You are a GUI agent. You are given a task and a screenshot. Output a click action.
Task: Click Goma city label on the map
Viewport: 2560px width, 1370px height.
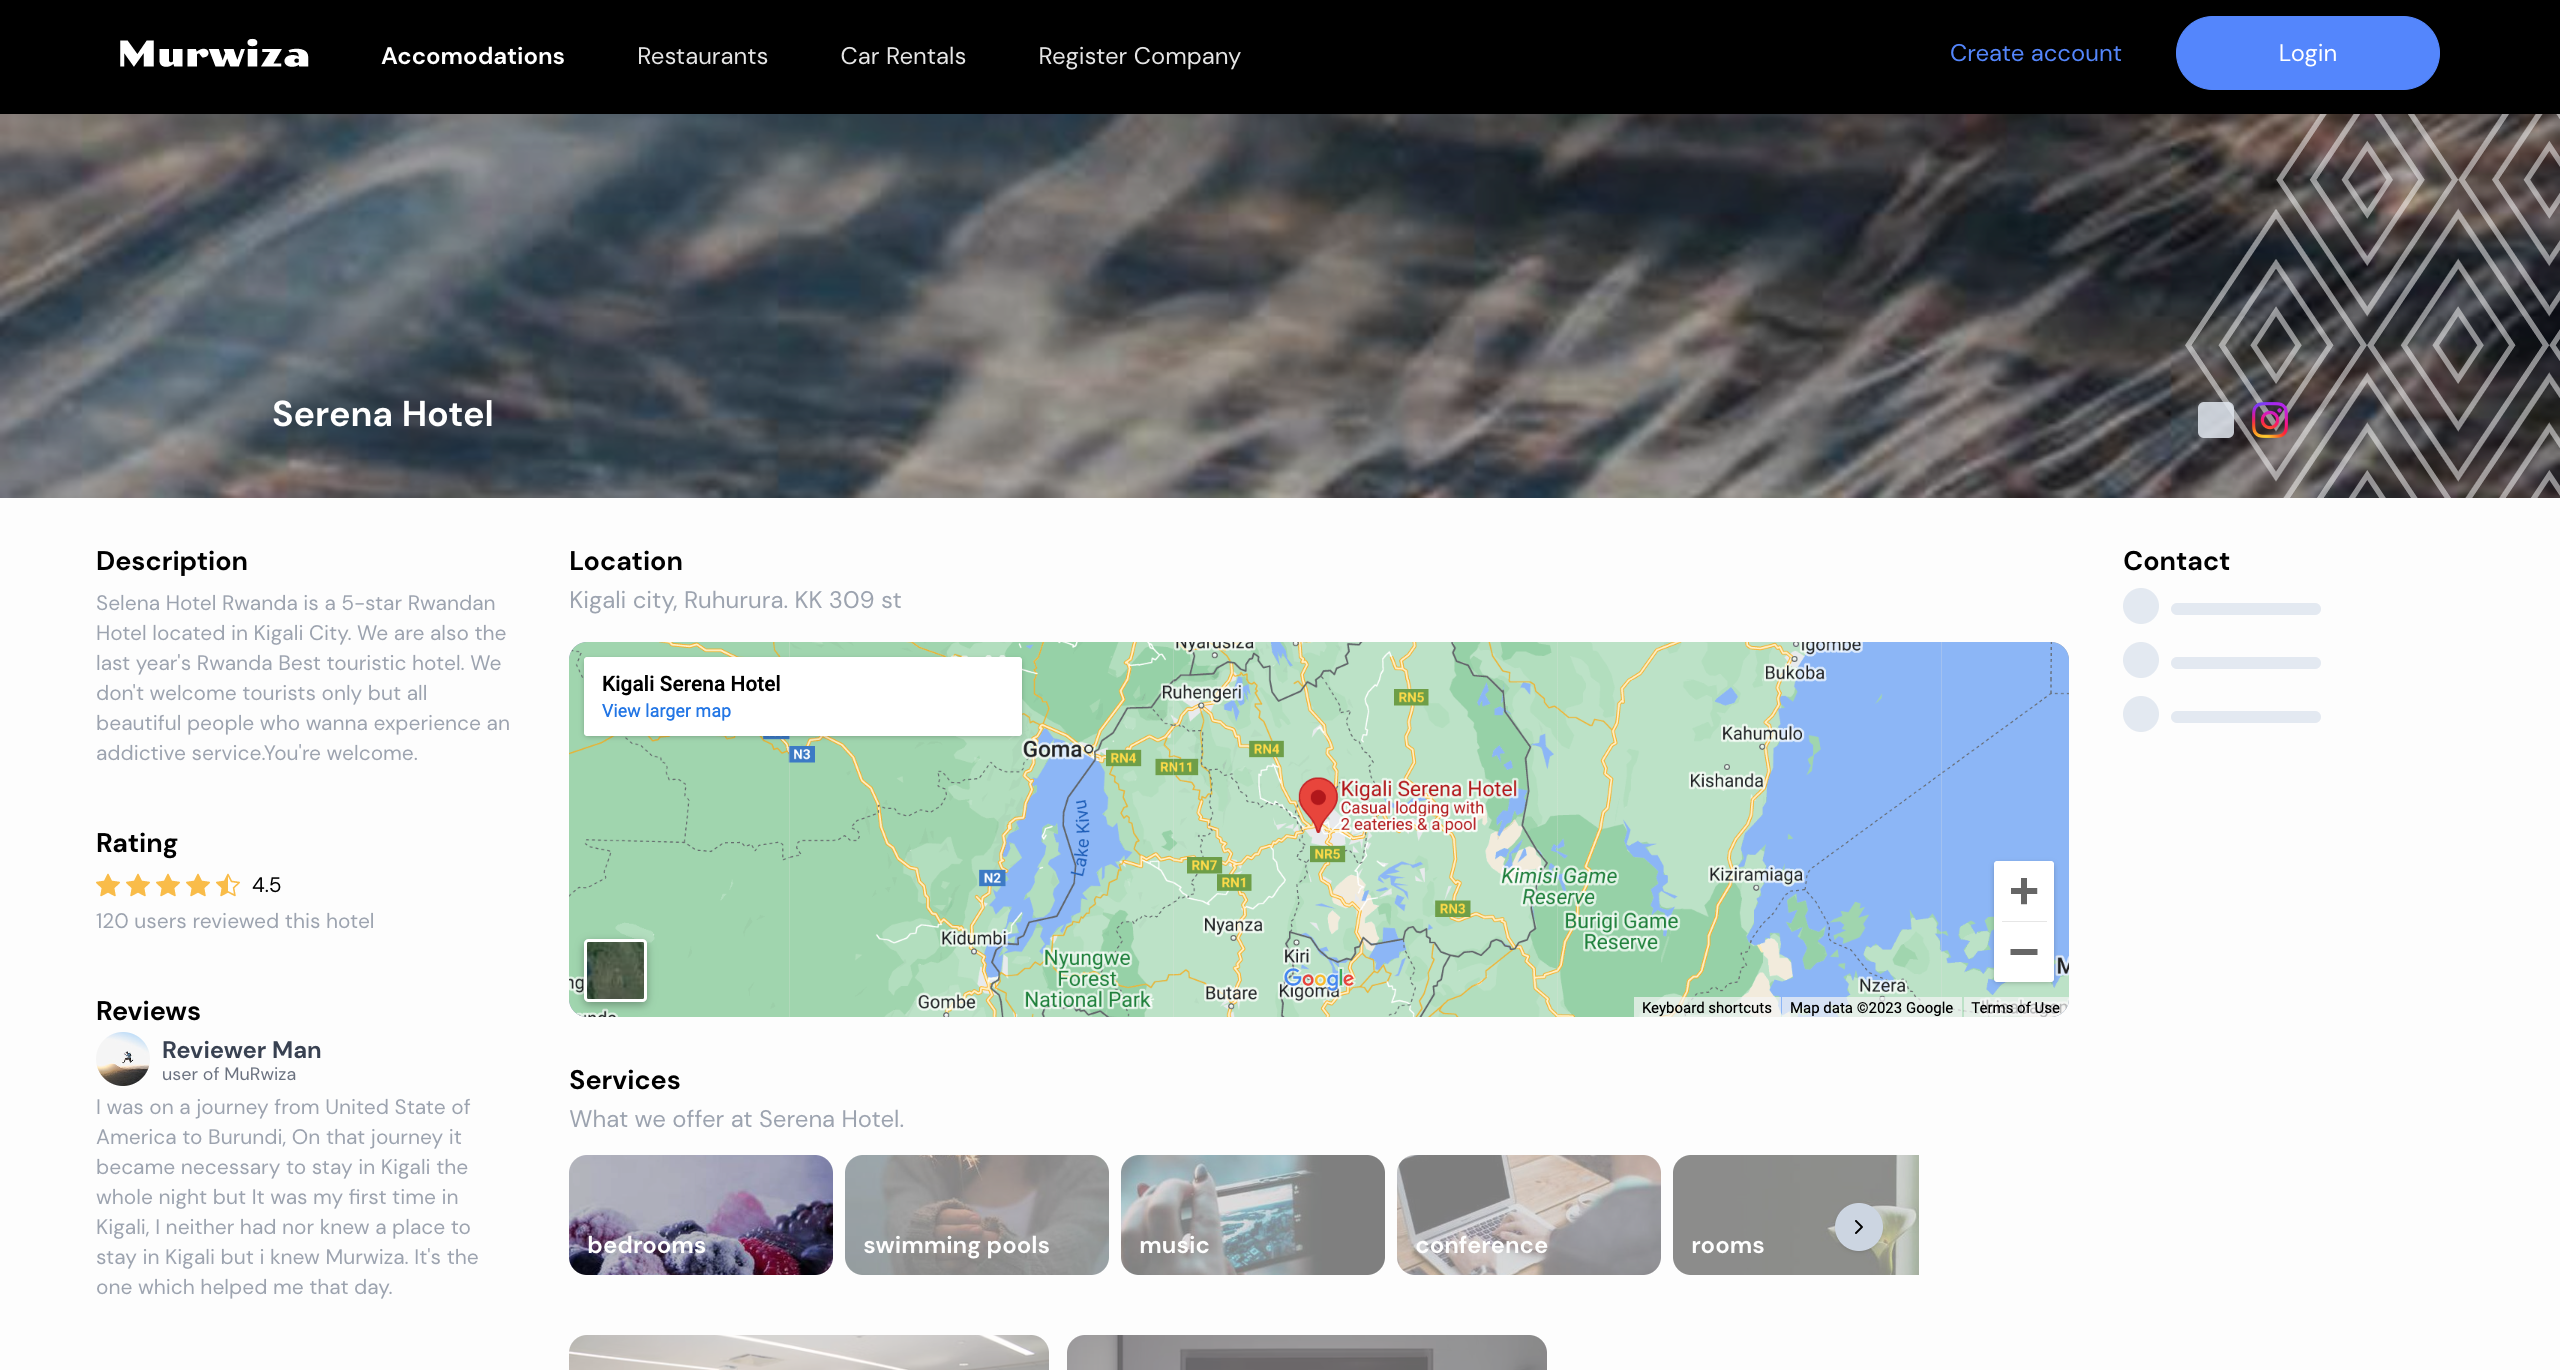1052,749
